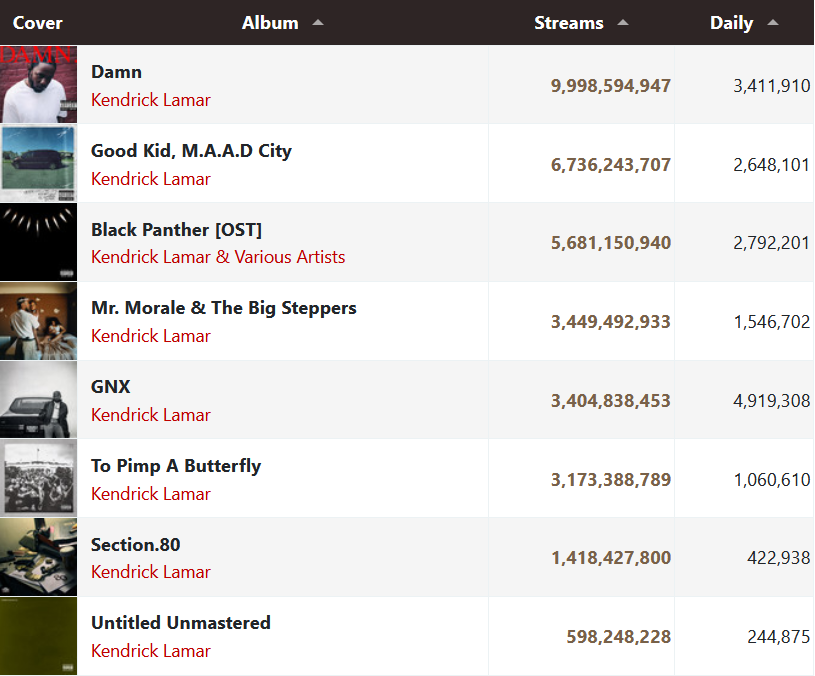Click the GNX album cover image
This screenshot has height=676, width=815.
point(38,400)
